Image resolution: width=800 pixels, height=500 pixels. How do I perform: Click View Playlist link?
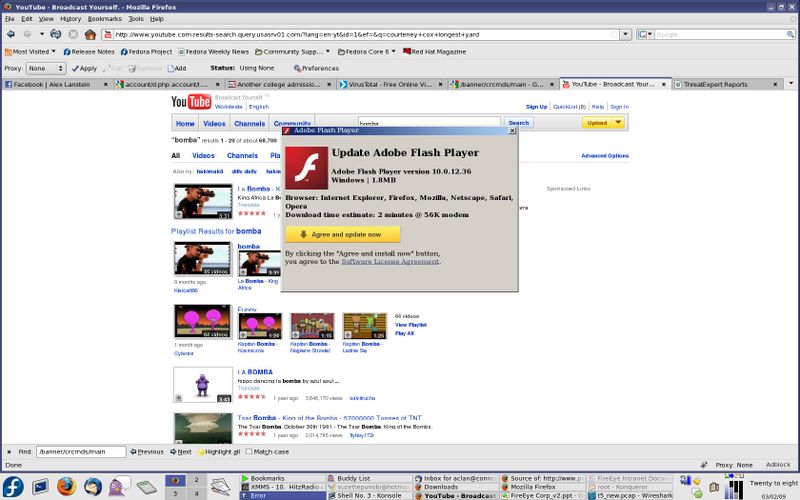click(411, 324)
